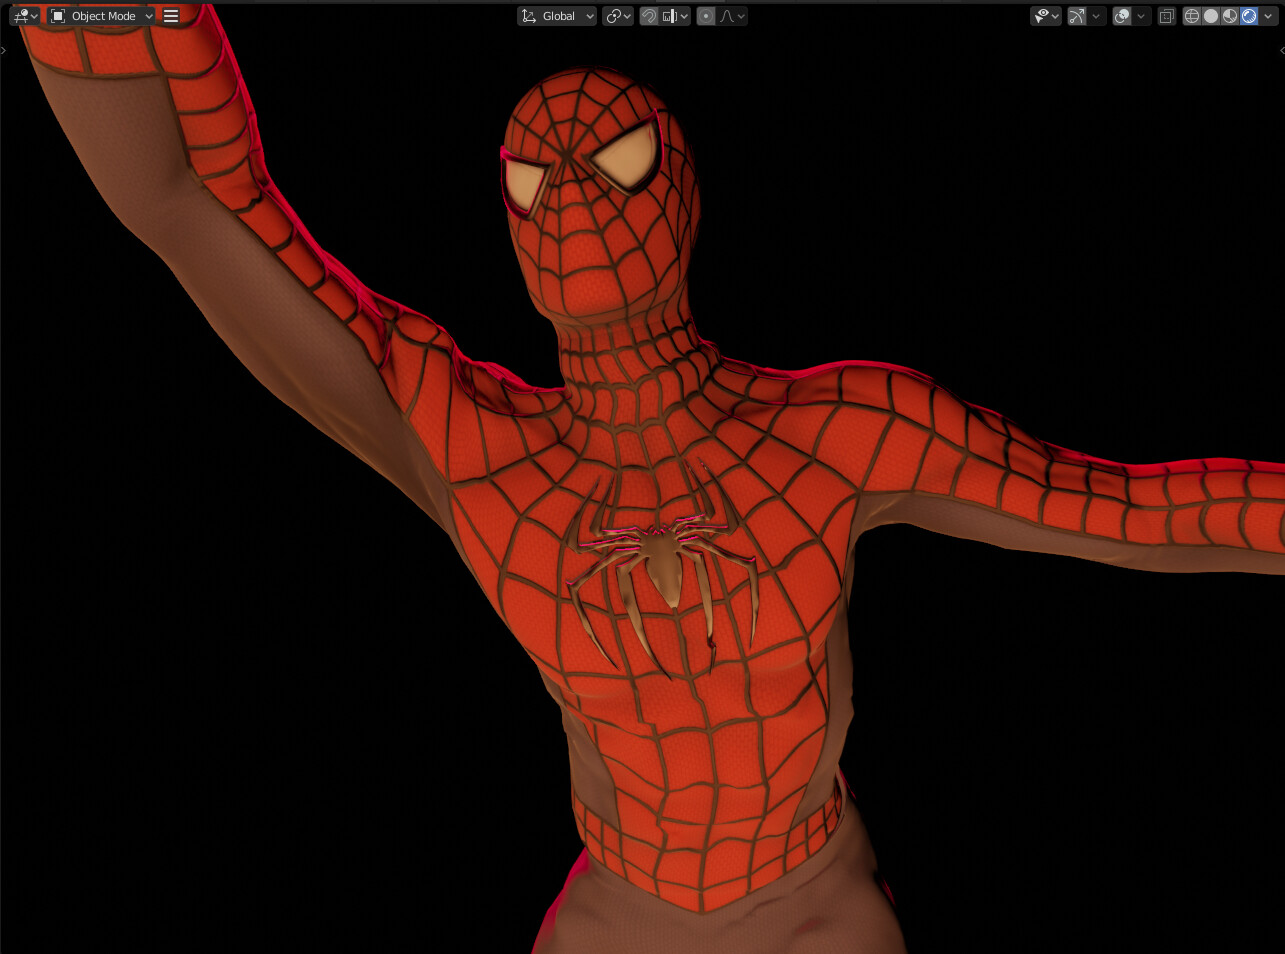
Task: Open the overlays options dropdown arrow
Action: click(x=1142, y=16)
